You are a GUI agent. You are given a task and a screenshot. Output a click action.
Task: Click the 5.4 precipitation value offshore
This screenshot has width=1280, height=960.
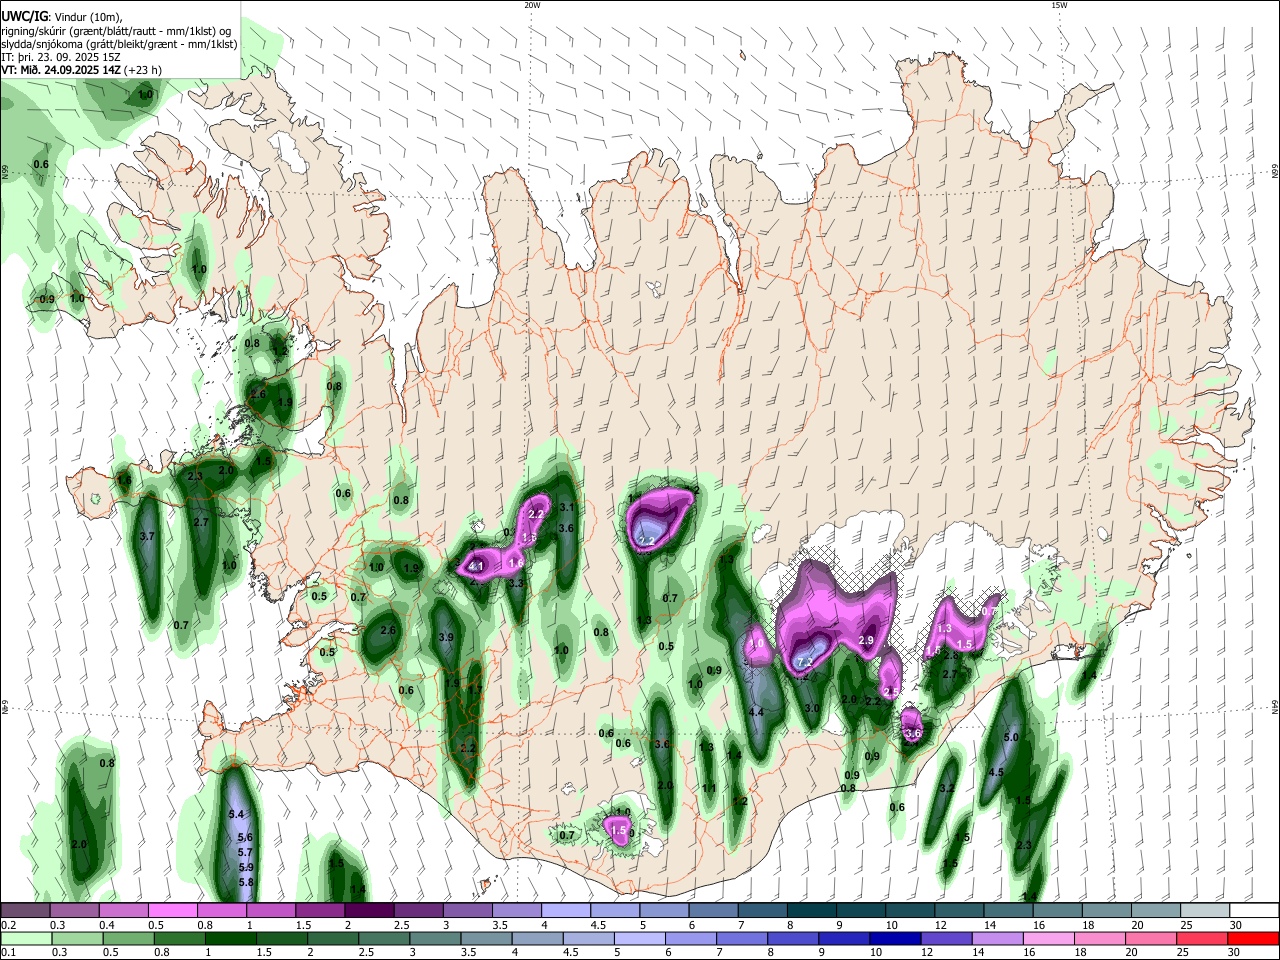pyautogui.click(x=237, y=815)
